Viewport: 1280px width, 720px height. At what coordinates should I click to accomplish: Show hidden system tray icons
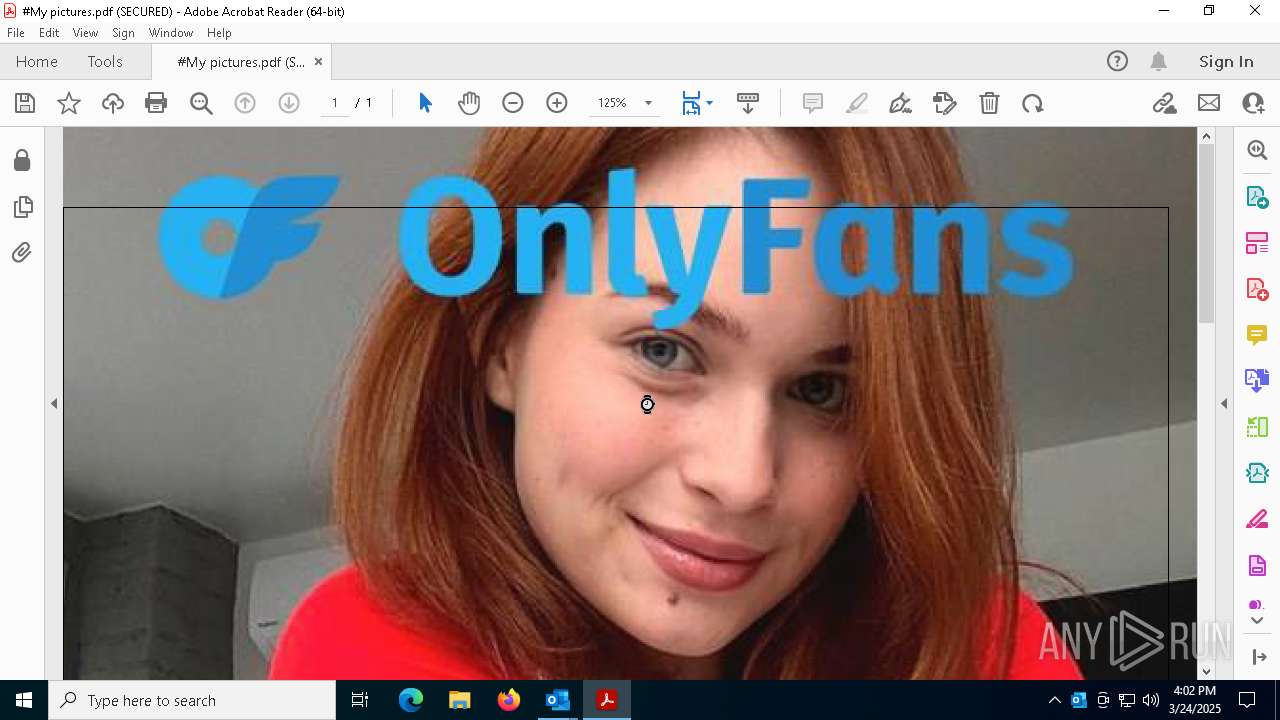click(1054, 700)
